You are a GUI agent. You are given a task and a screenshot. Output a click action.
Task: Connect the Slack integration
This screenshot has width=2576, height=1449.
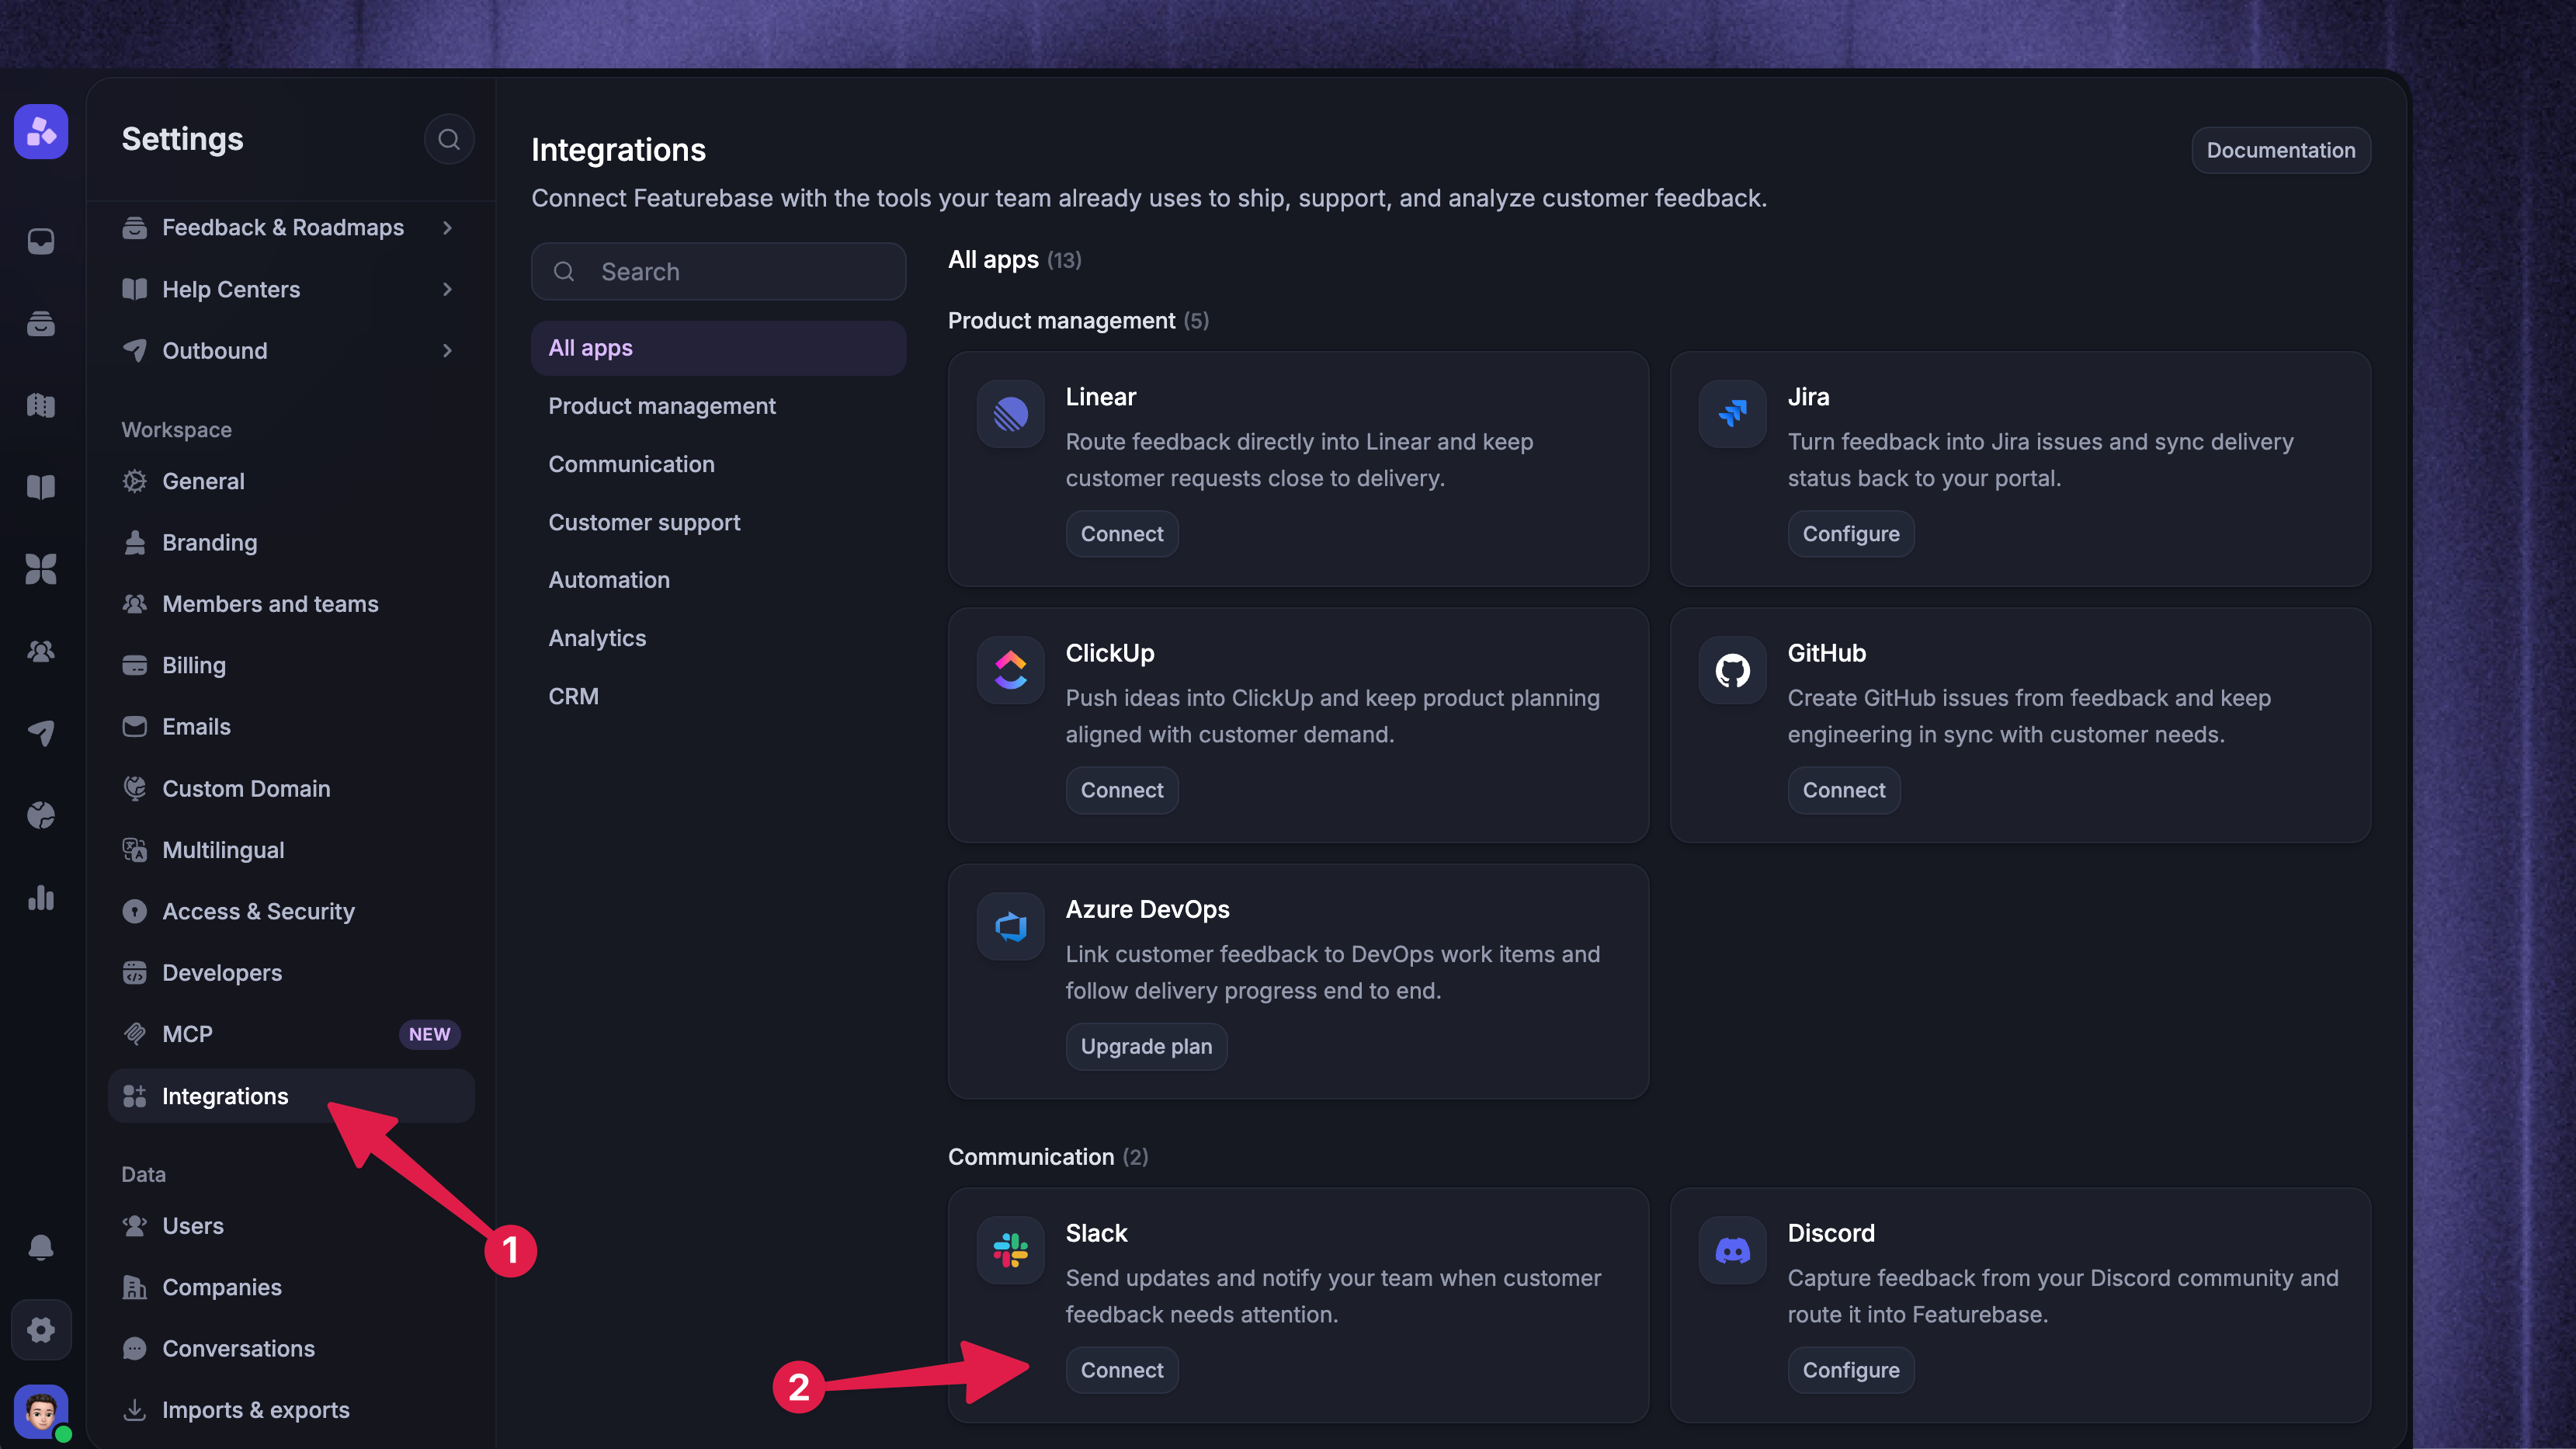1122,1370
